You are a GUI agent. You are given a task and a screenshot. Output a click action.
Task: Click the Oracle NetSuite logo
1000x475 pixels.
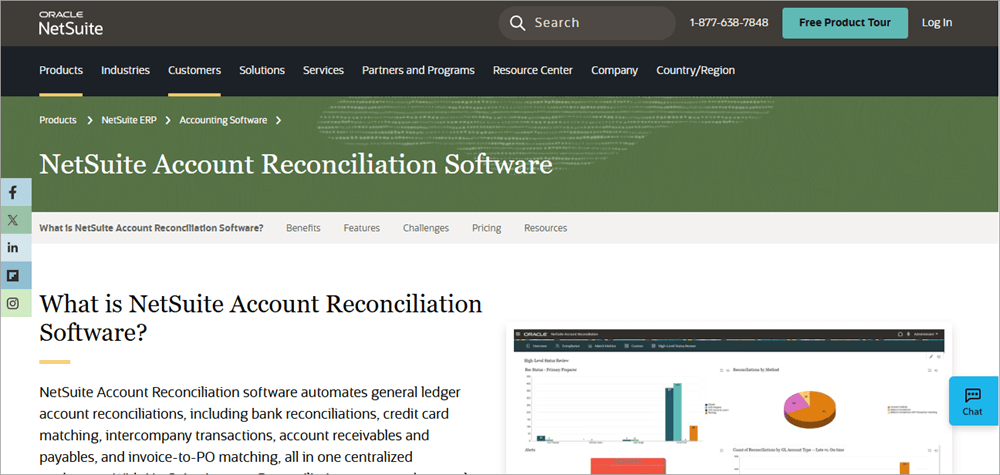click(x=71, y=23)
